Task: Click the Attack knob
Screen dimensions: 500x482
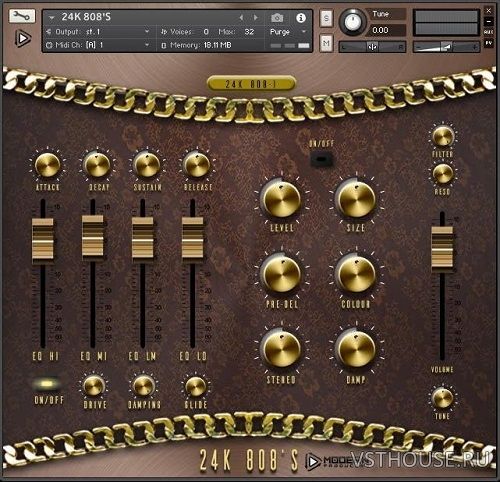Action: point(47,165)
